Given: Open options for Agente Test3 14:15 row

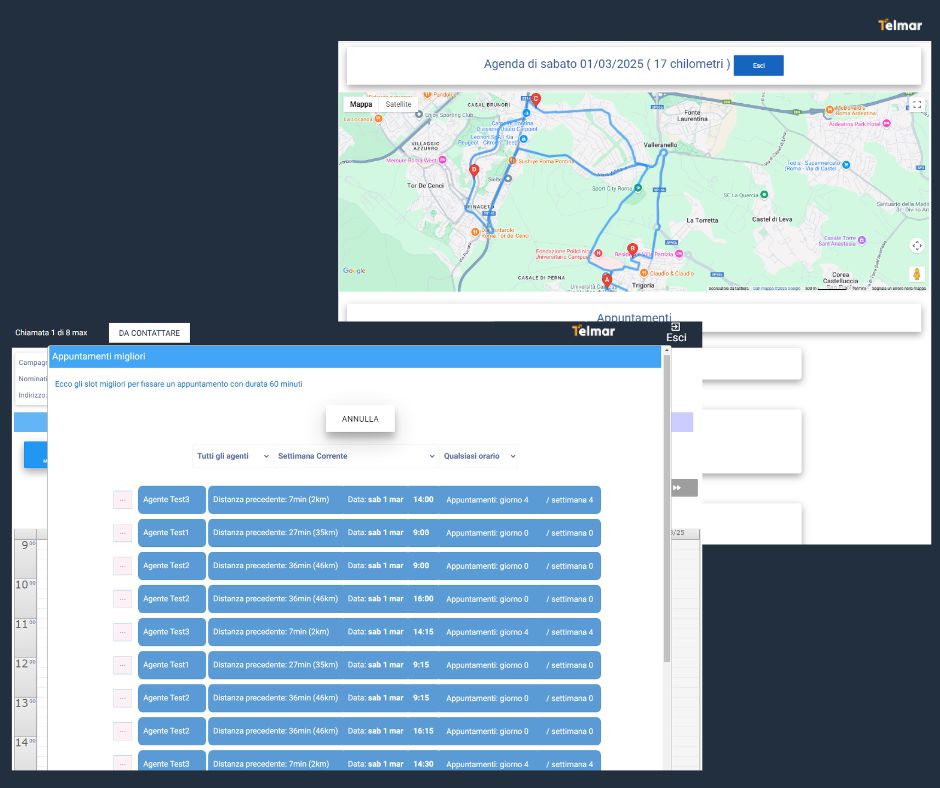Looking at the screenshot, I should [122, 631].
